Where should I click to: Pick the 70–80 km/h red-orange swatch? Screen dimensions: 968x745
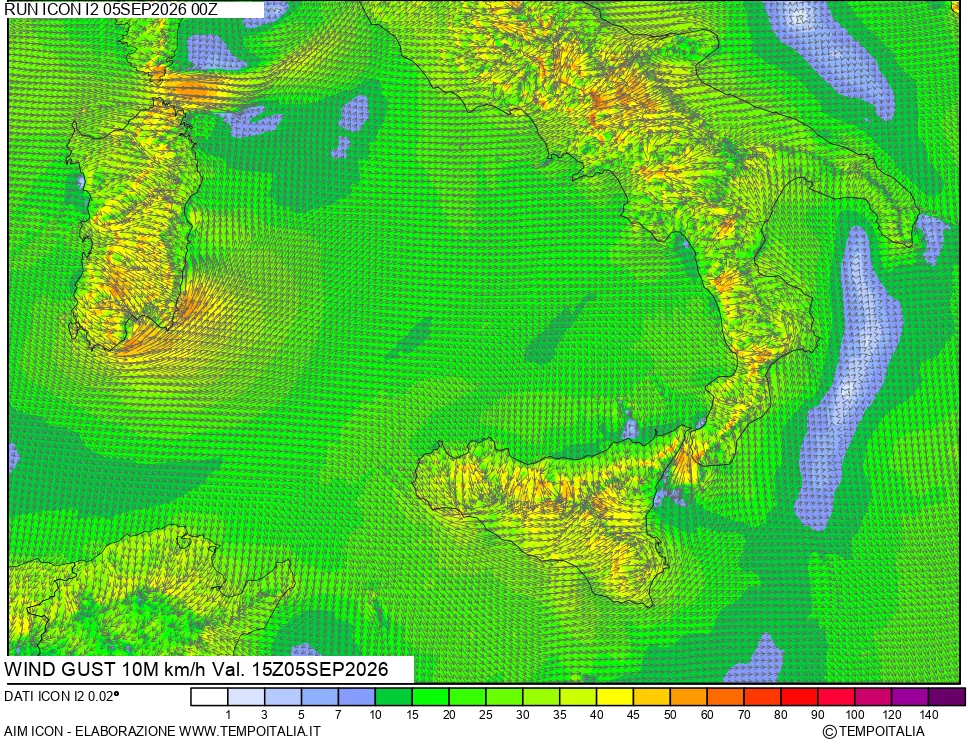point(762,697)
